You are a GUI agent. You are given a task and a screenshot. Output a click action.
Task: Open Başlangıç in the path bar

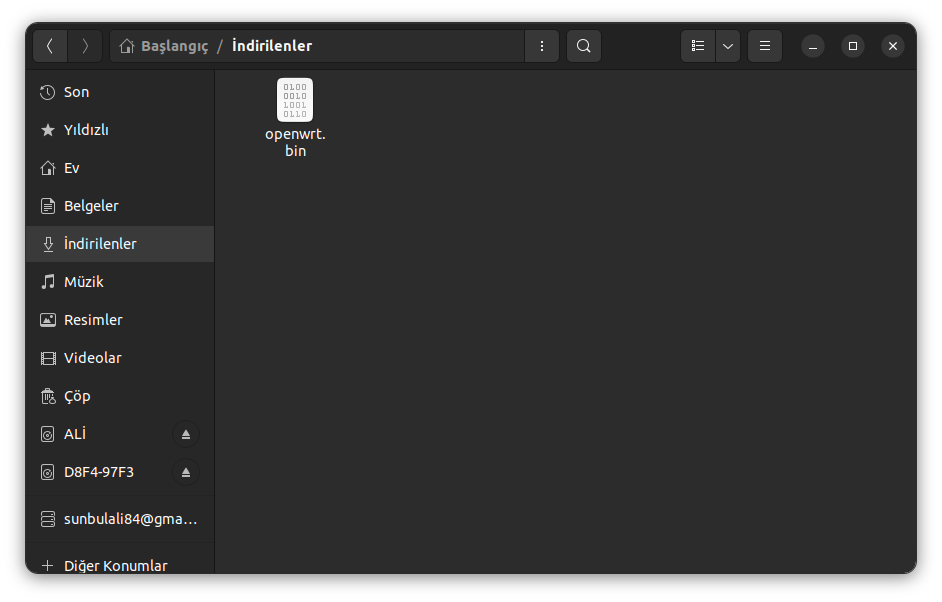(x=174, y=46)
